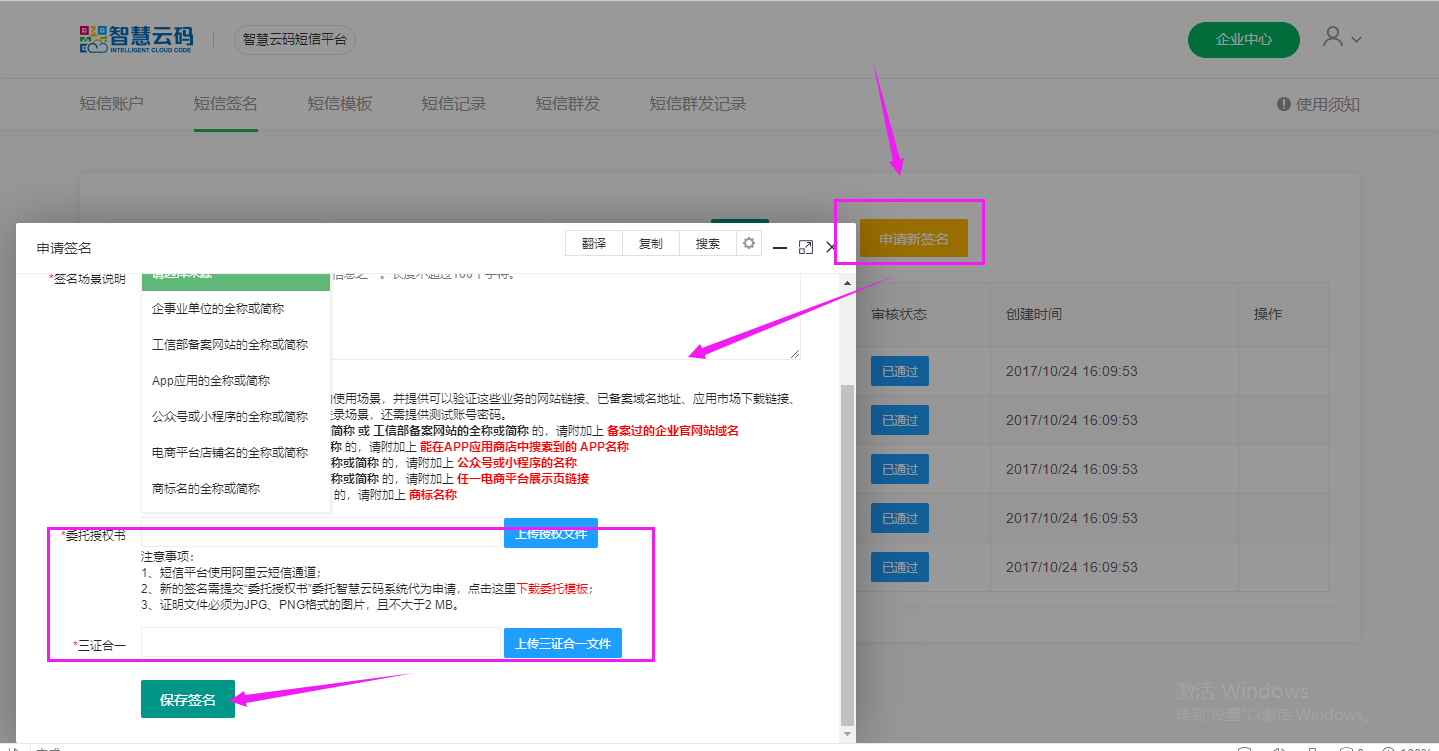
Task: Go to 短信账户 tab
Action: click(111, 104)
